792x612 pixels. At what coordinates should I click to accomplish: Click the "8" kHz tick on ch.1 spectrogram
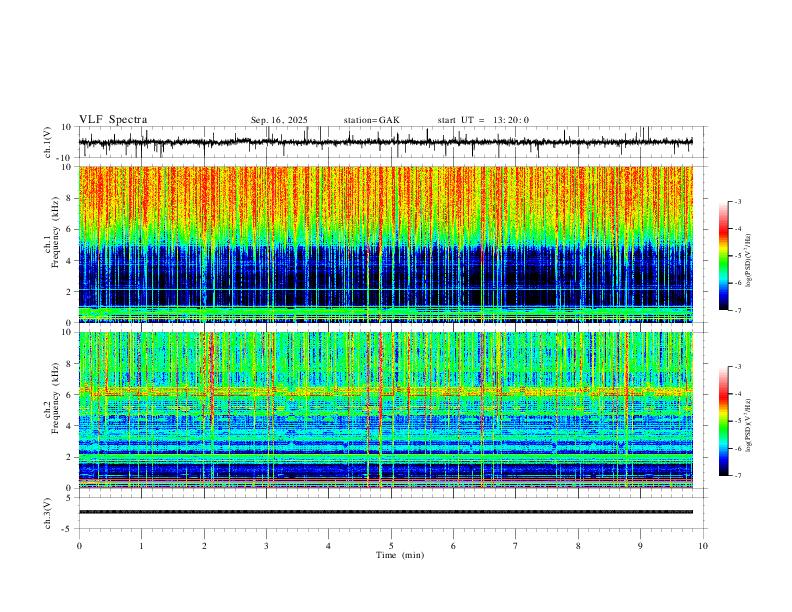pos(70,198)
